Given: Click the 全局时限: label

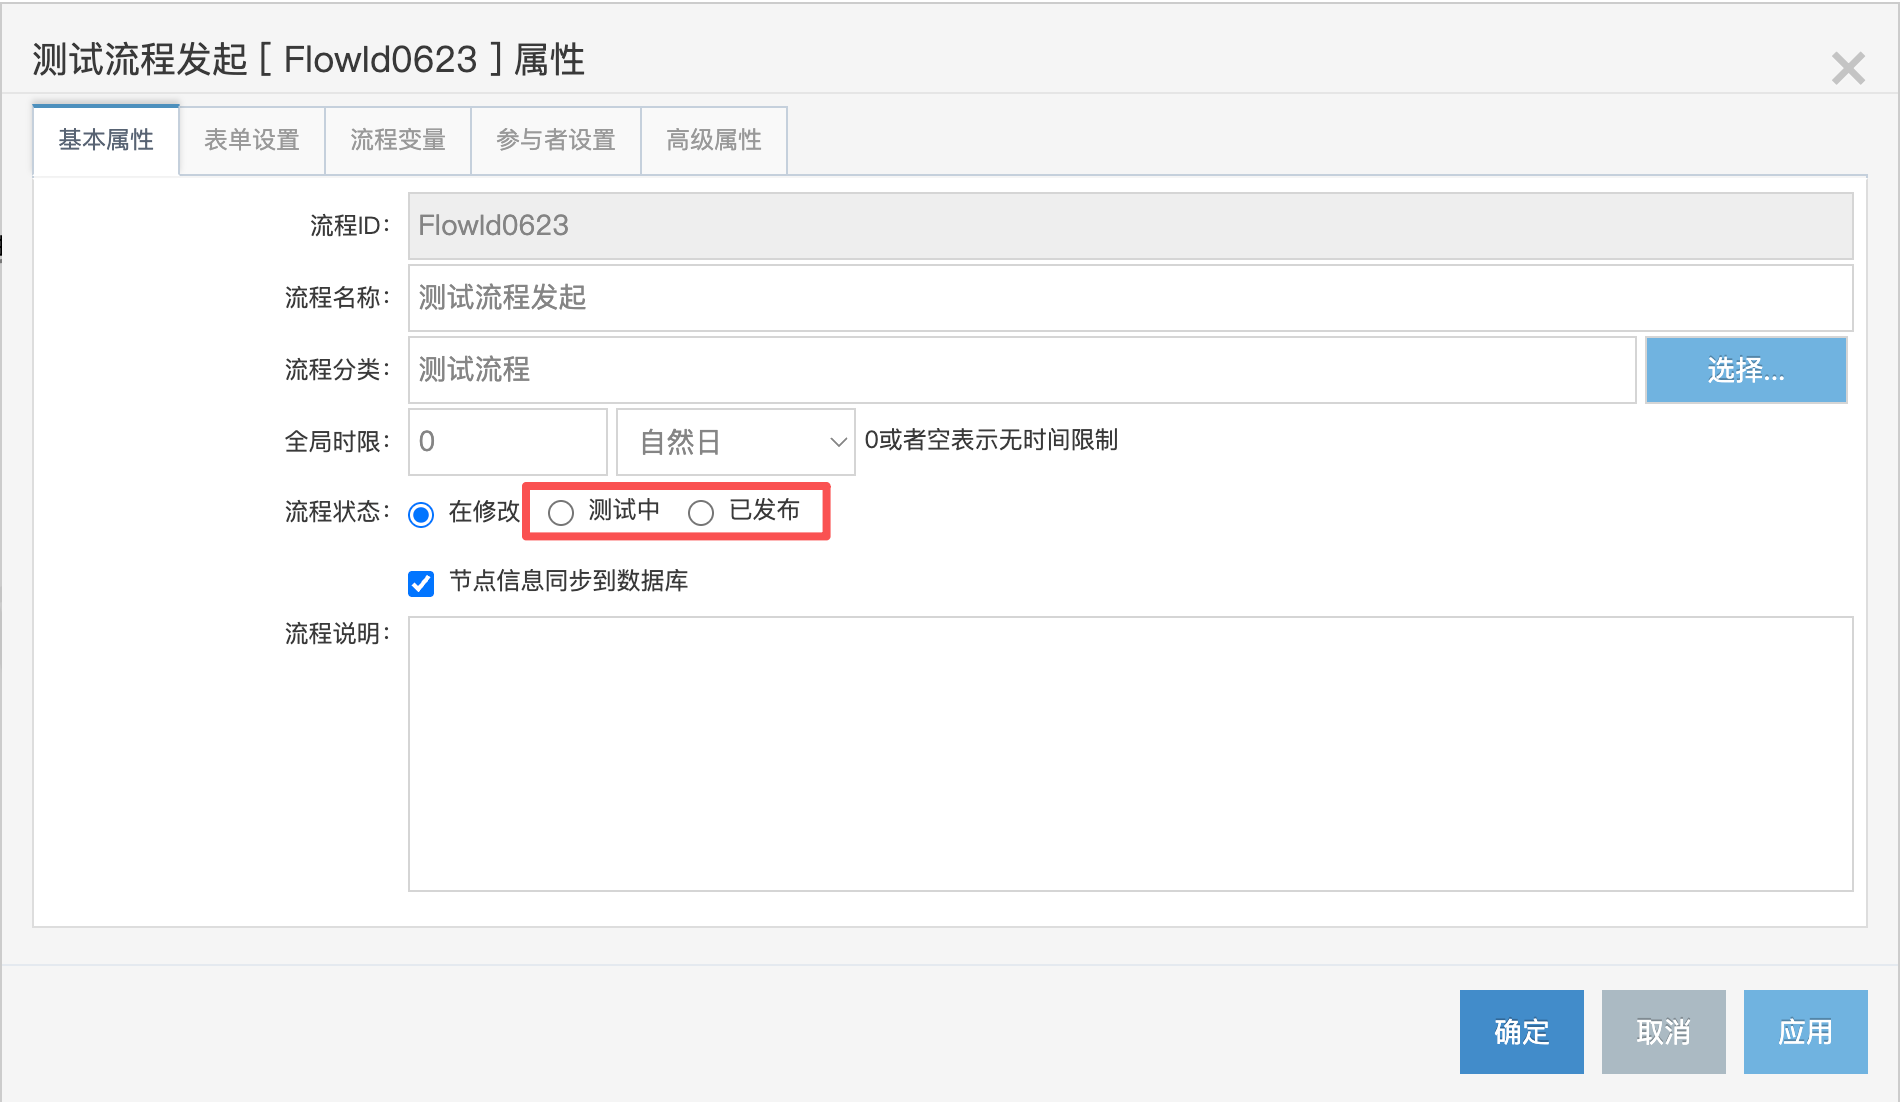Looking at the screenshot, I should [x=337, y=442].
